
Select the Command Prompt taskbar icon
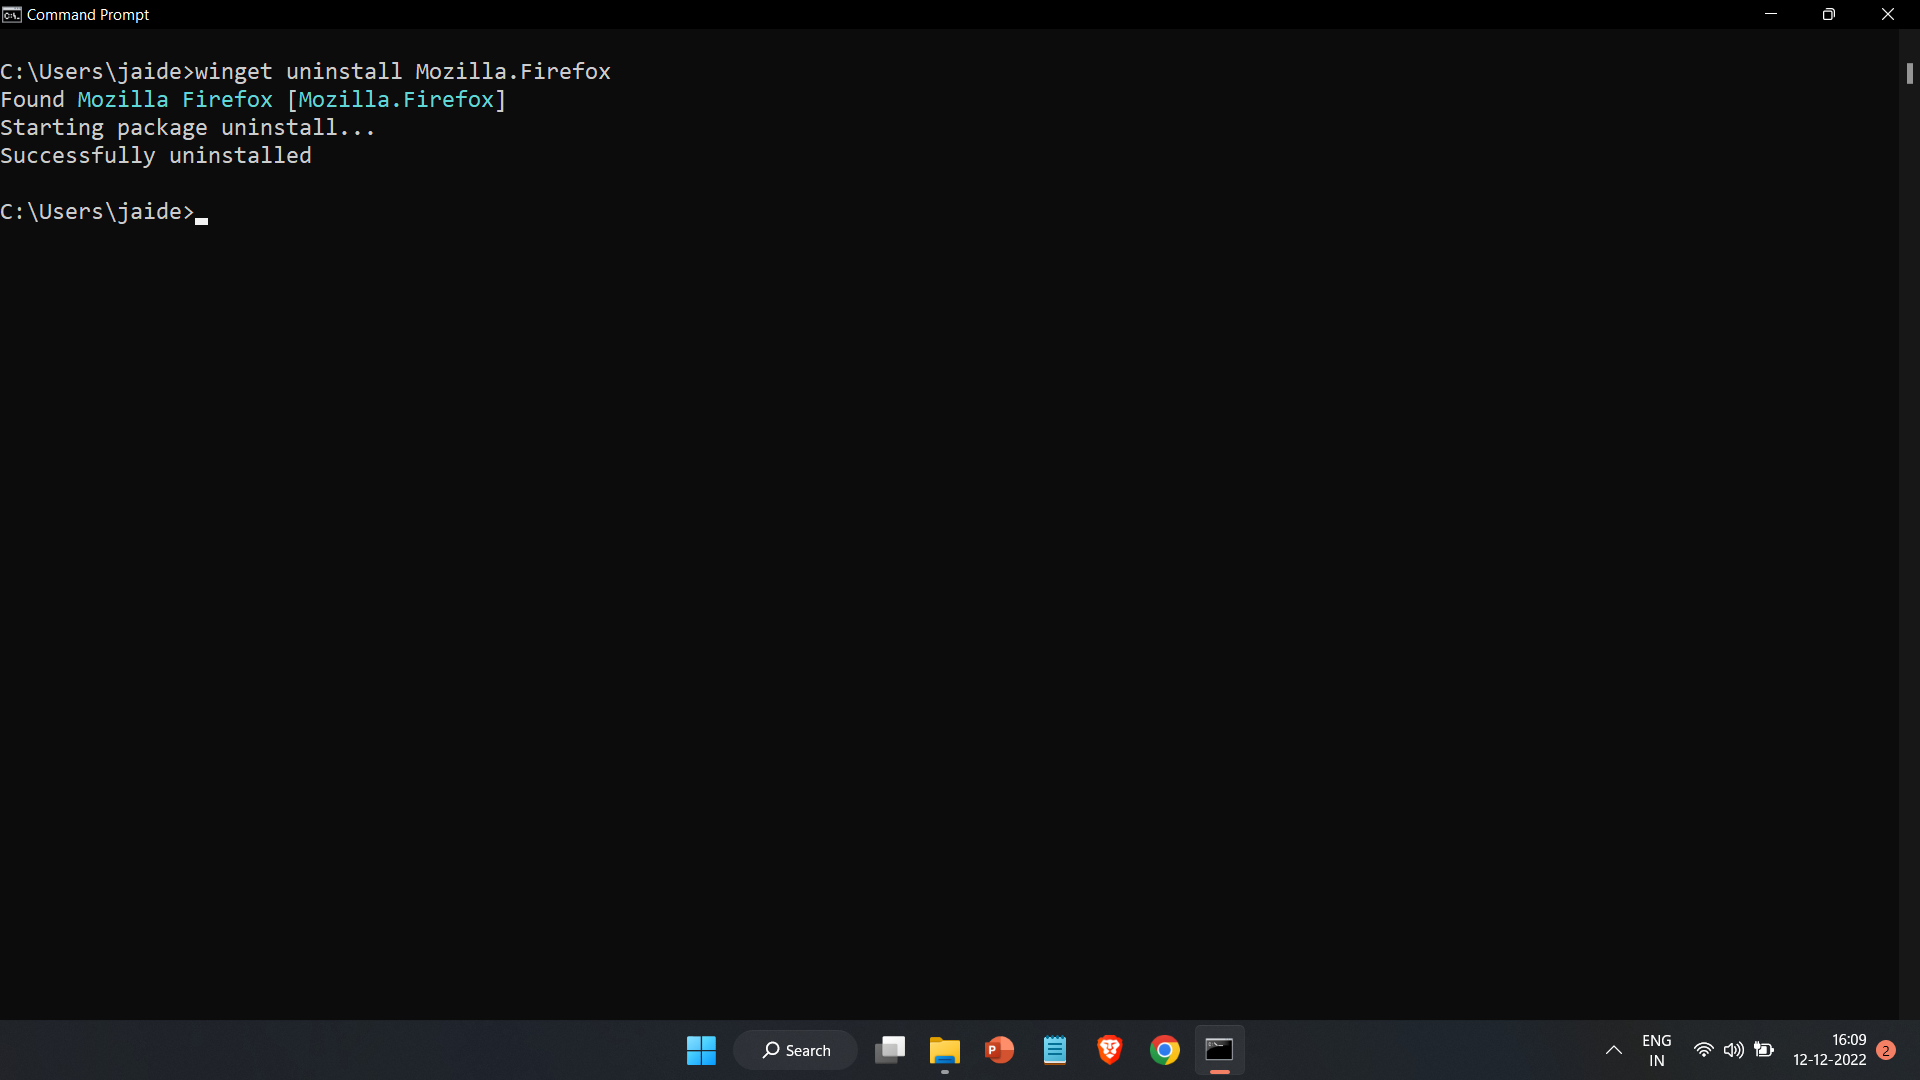coord(1220,1050)
